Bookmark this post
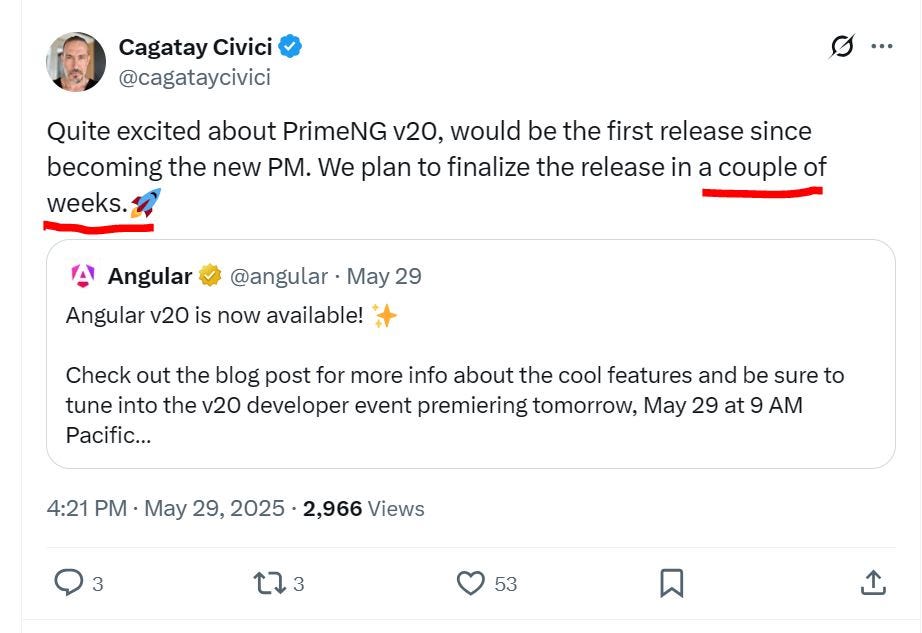 click(x=672, y=582)
